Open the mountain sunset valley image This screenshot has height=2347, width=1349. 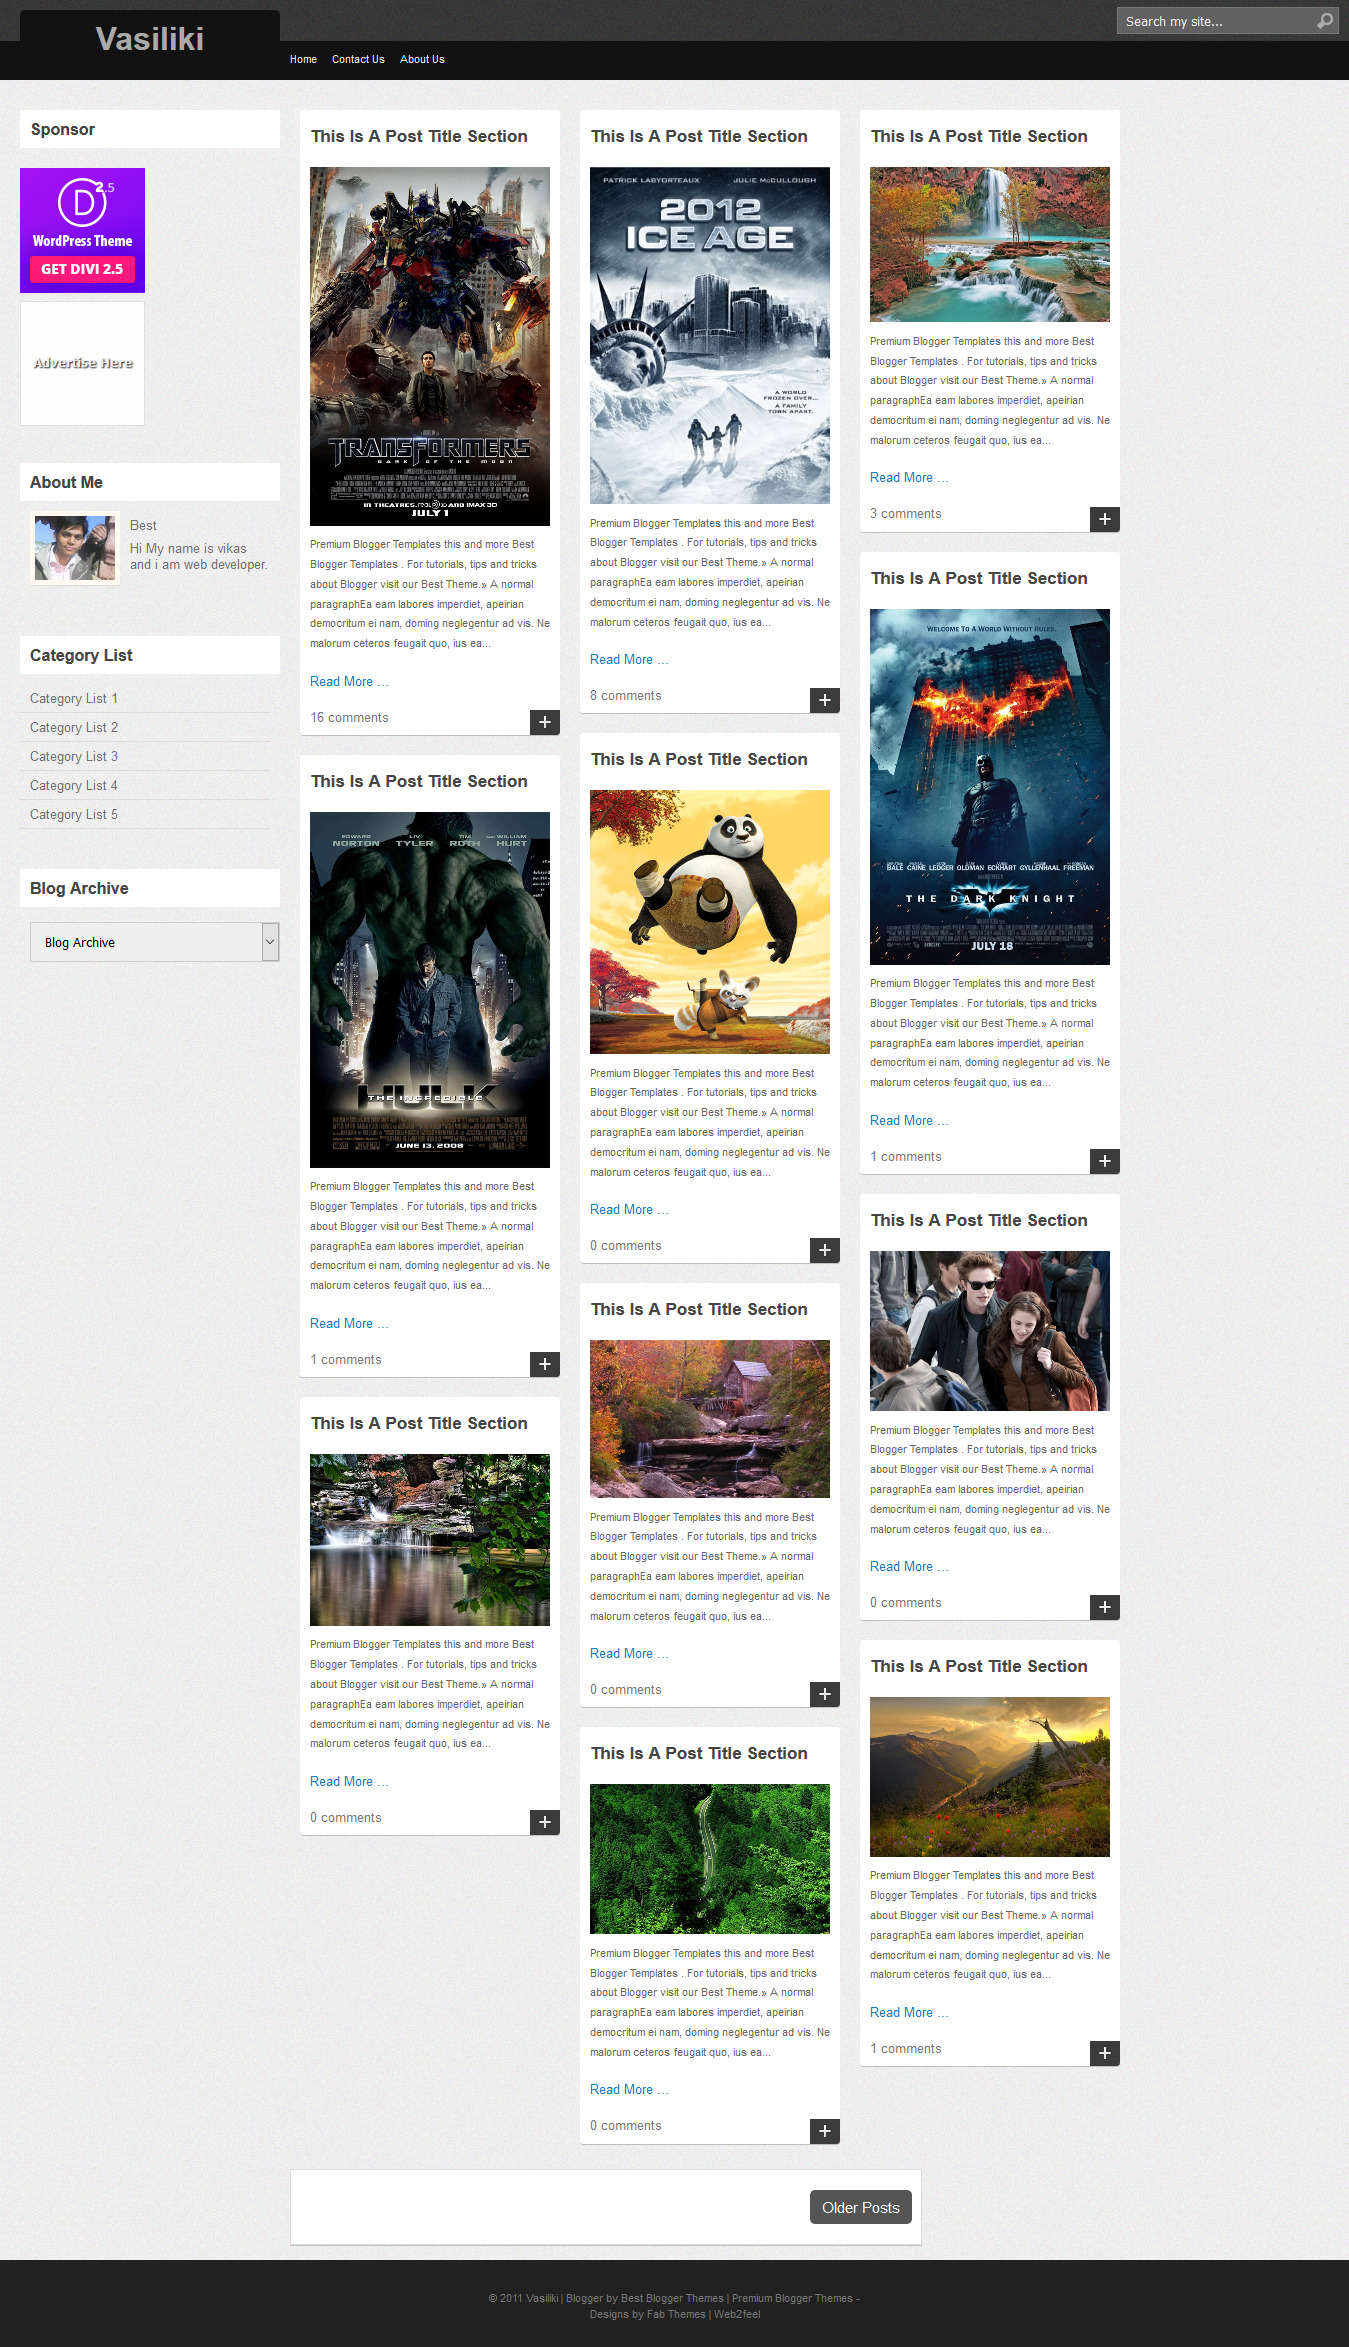[x=990, y=1777]
